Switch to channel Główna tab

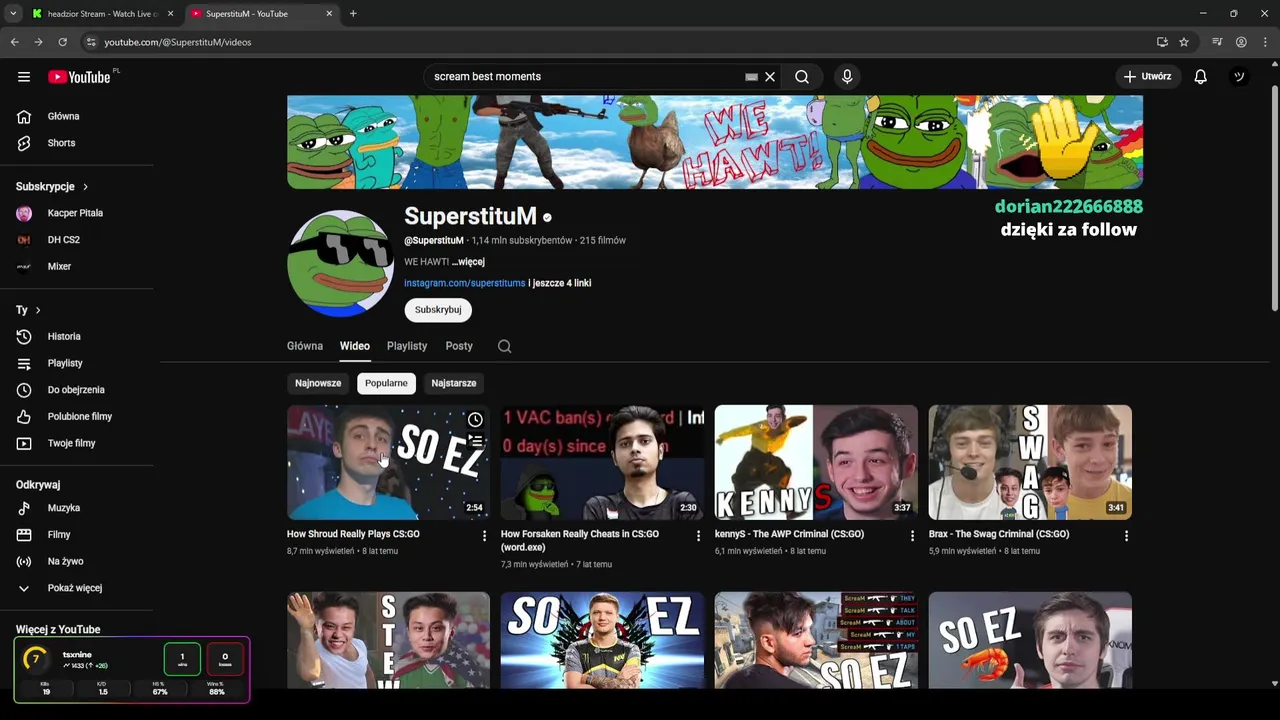(305, 346)
